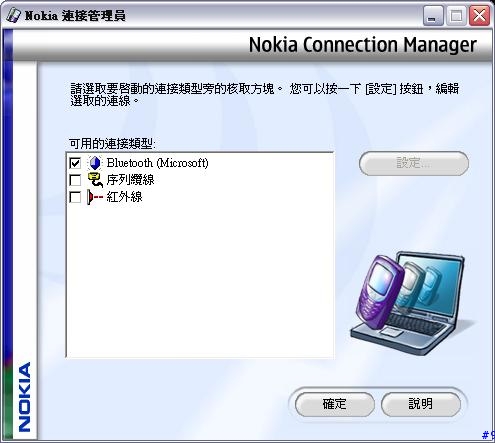Open help with the 說明 button
495x443 pixels.
coord(421,404)
